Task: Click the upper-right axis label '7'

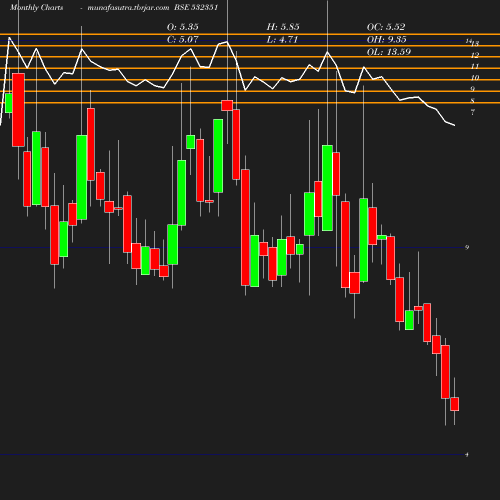Action: [473, 112]
